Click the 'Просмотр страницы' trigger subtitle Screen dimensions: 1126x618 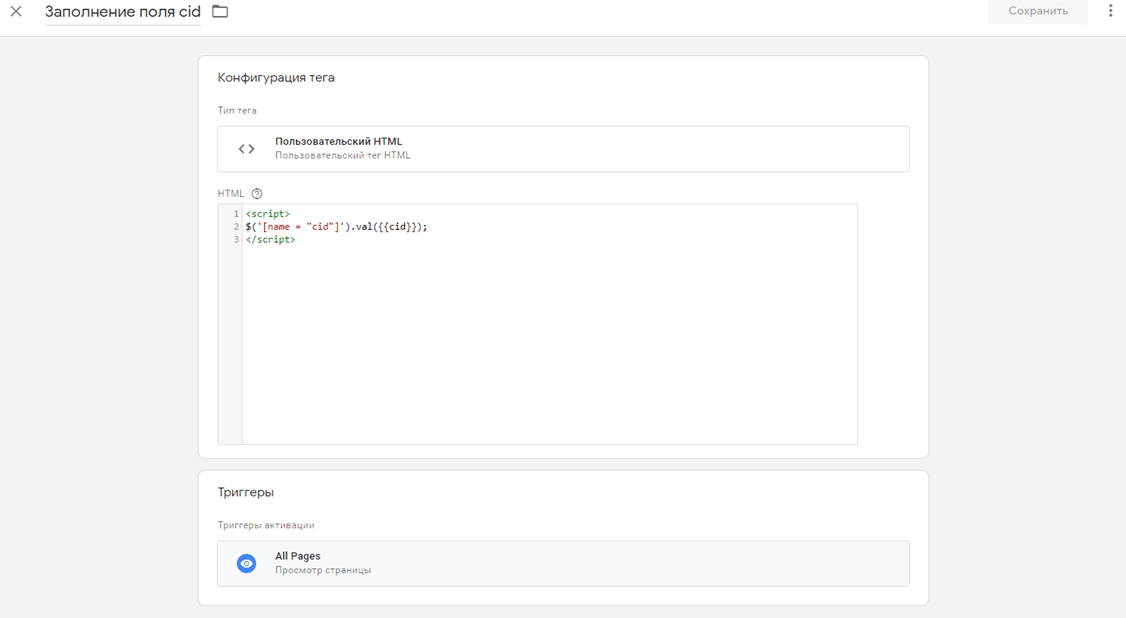coord(323,570)
